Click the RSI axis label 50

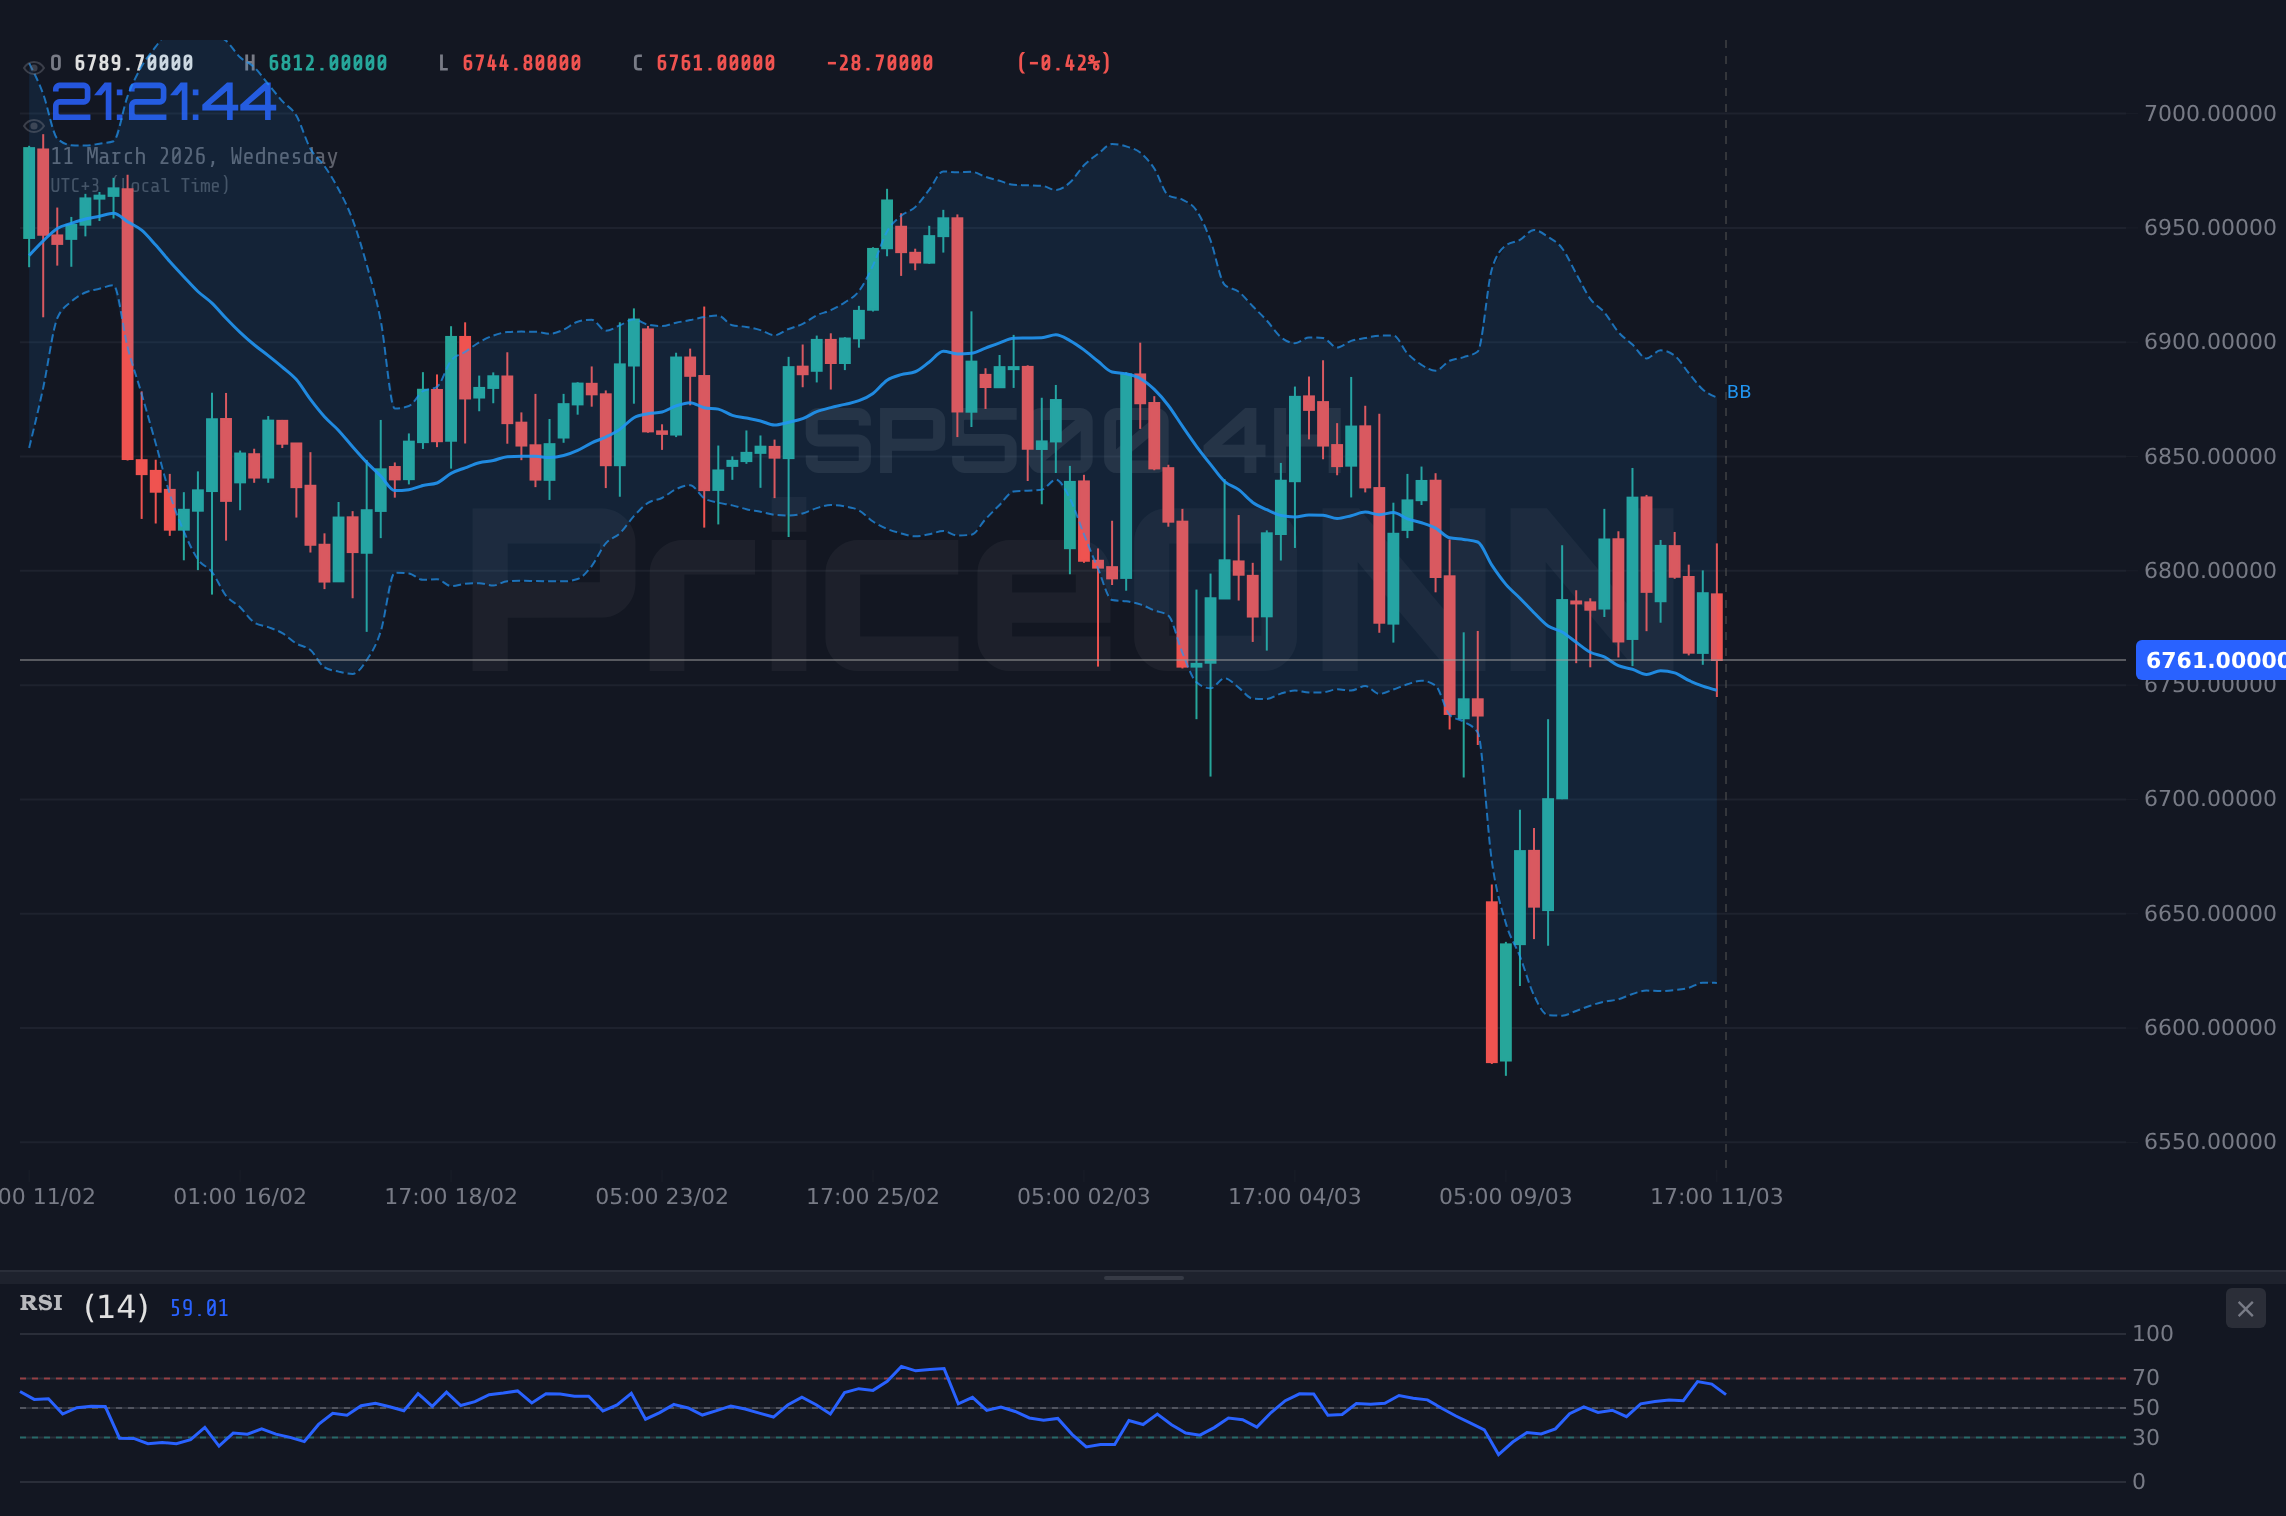(2146, 1407)
